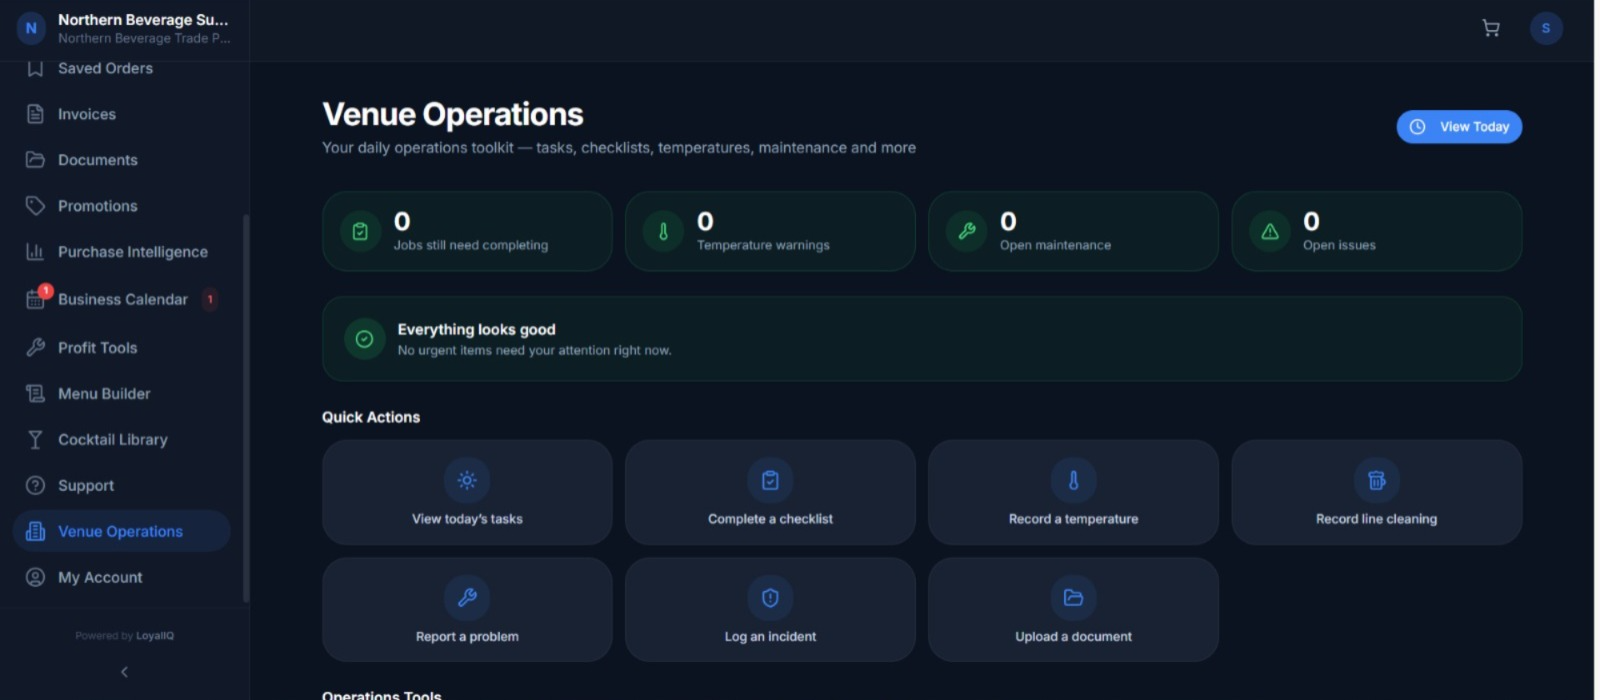Click the Documents folder icon in sidebar

click(x=35, y=160)
